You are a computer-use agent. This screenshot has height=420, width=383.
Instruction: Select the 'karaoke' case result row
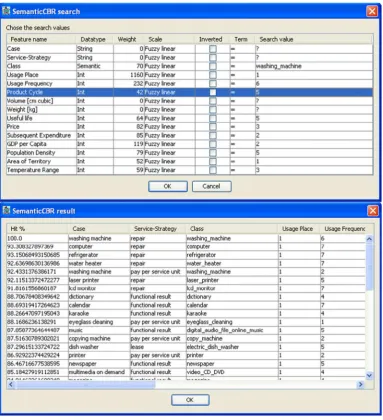186,313
